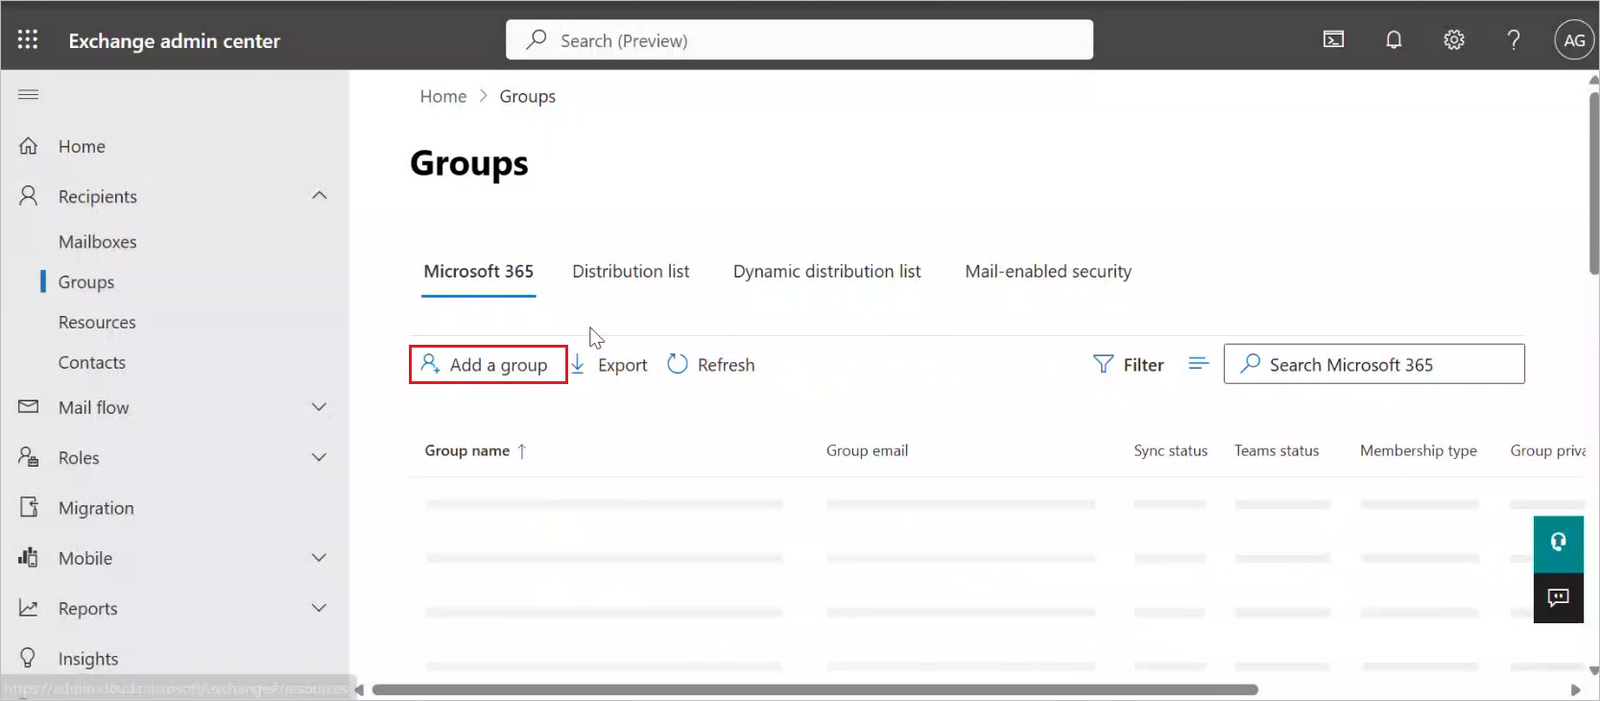
Task: Expand the Mobile section chevron
Action: 319,558
